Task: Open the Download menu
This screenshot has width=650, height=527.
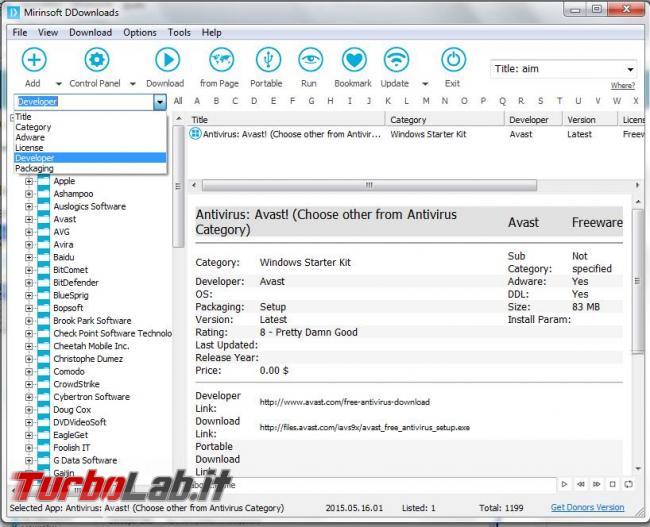Action: 90,32
